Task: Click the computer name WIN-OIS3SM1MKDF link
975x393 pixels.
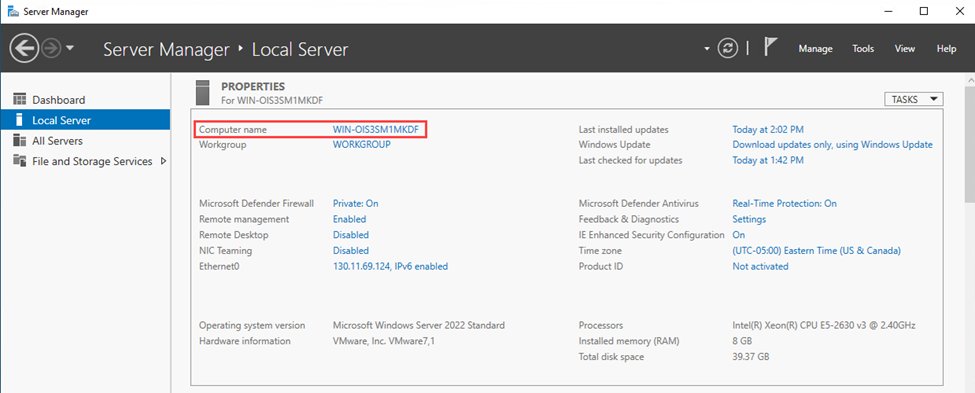Action: tap(376, 129)
